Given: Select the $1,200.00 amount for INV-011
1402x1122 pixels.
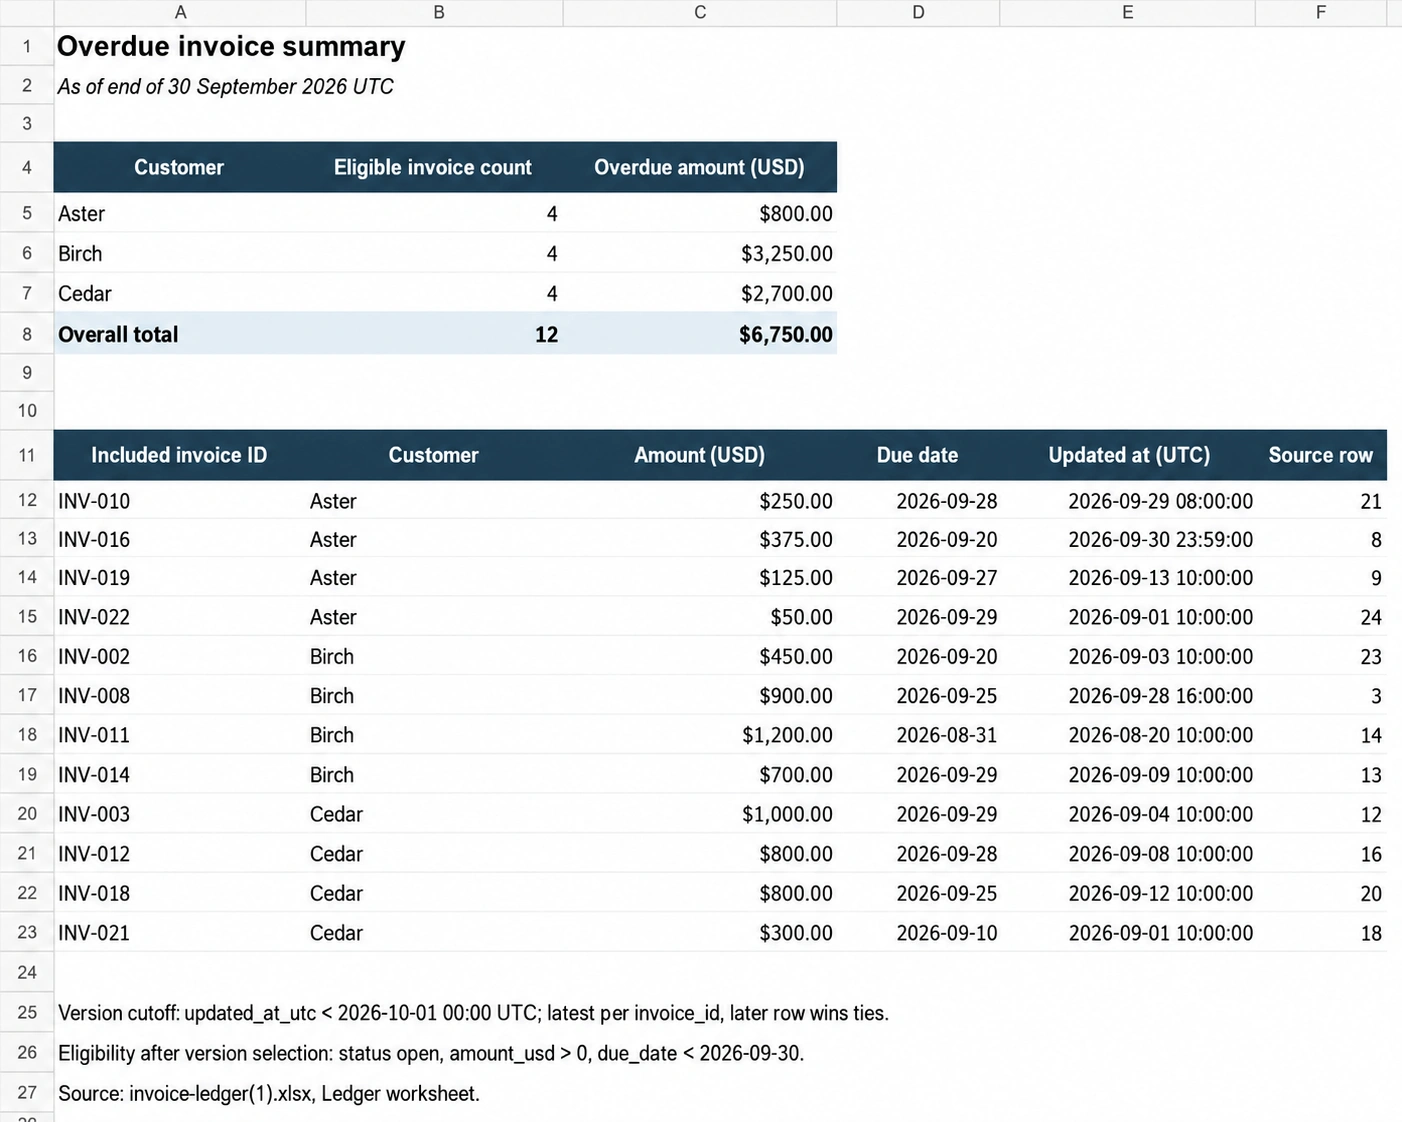Looking at the screenshot, I should [700, 735].
